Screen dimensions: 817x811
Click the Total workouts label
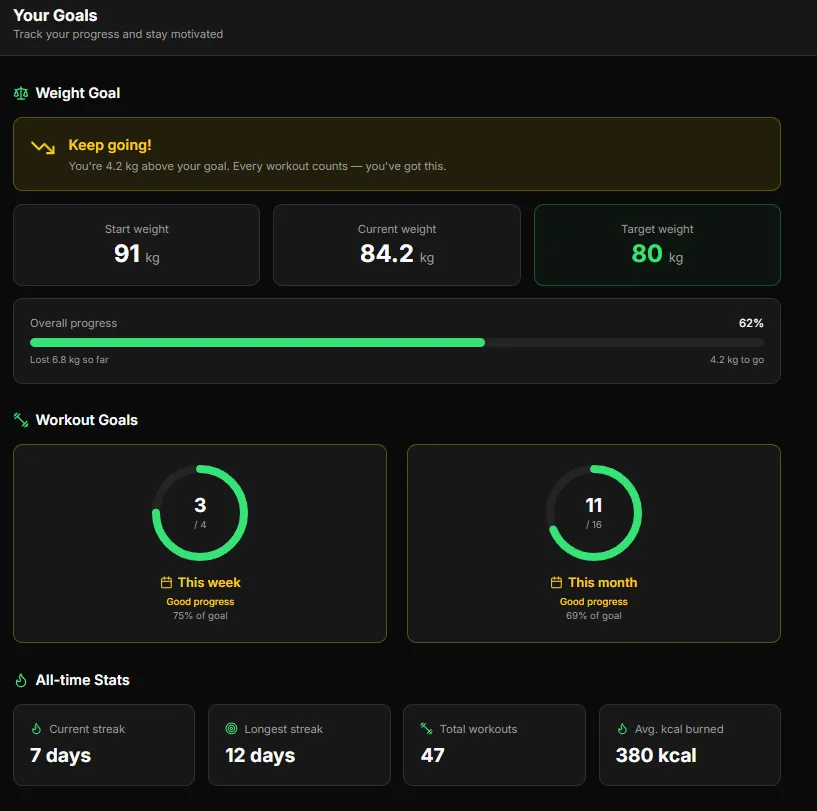point(478,729)
